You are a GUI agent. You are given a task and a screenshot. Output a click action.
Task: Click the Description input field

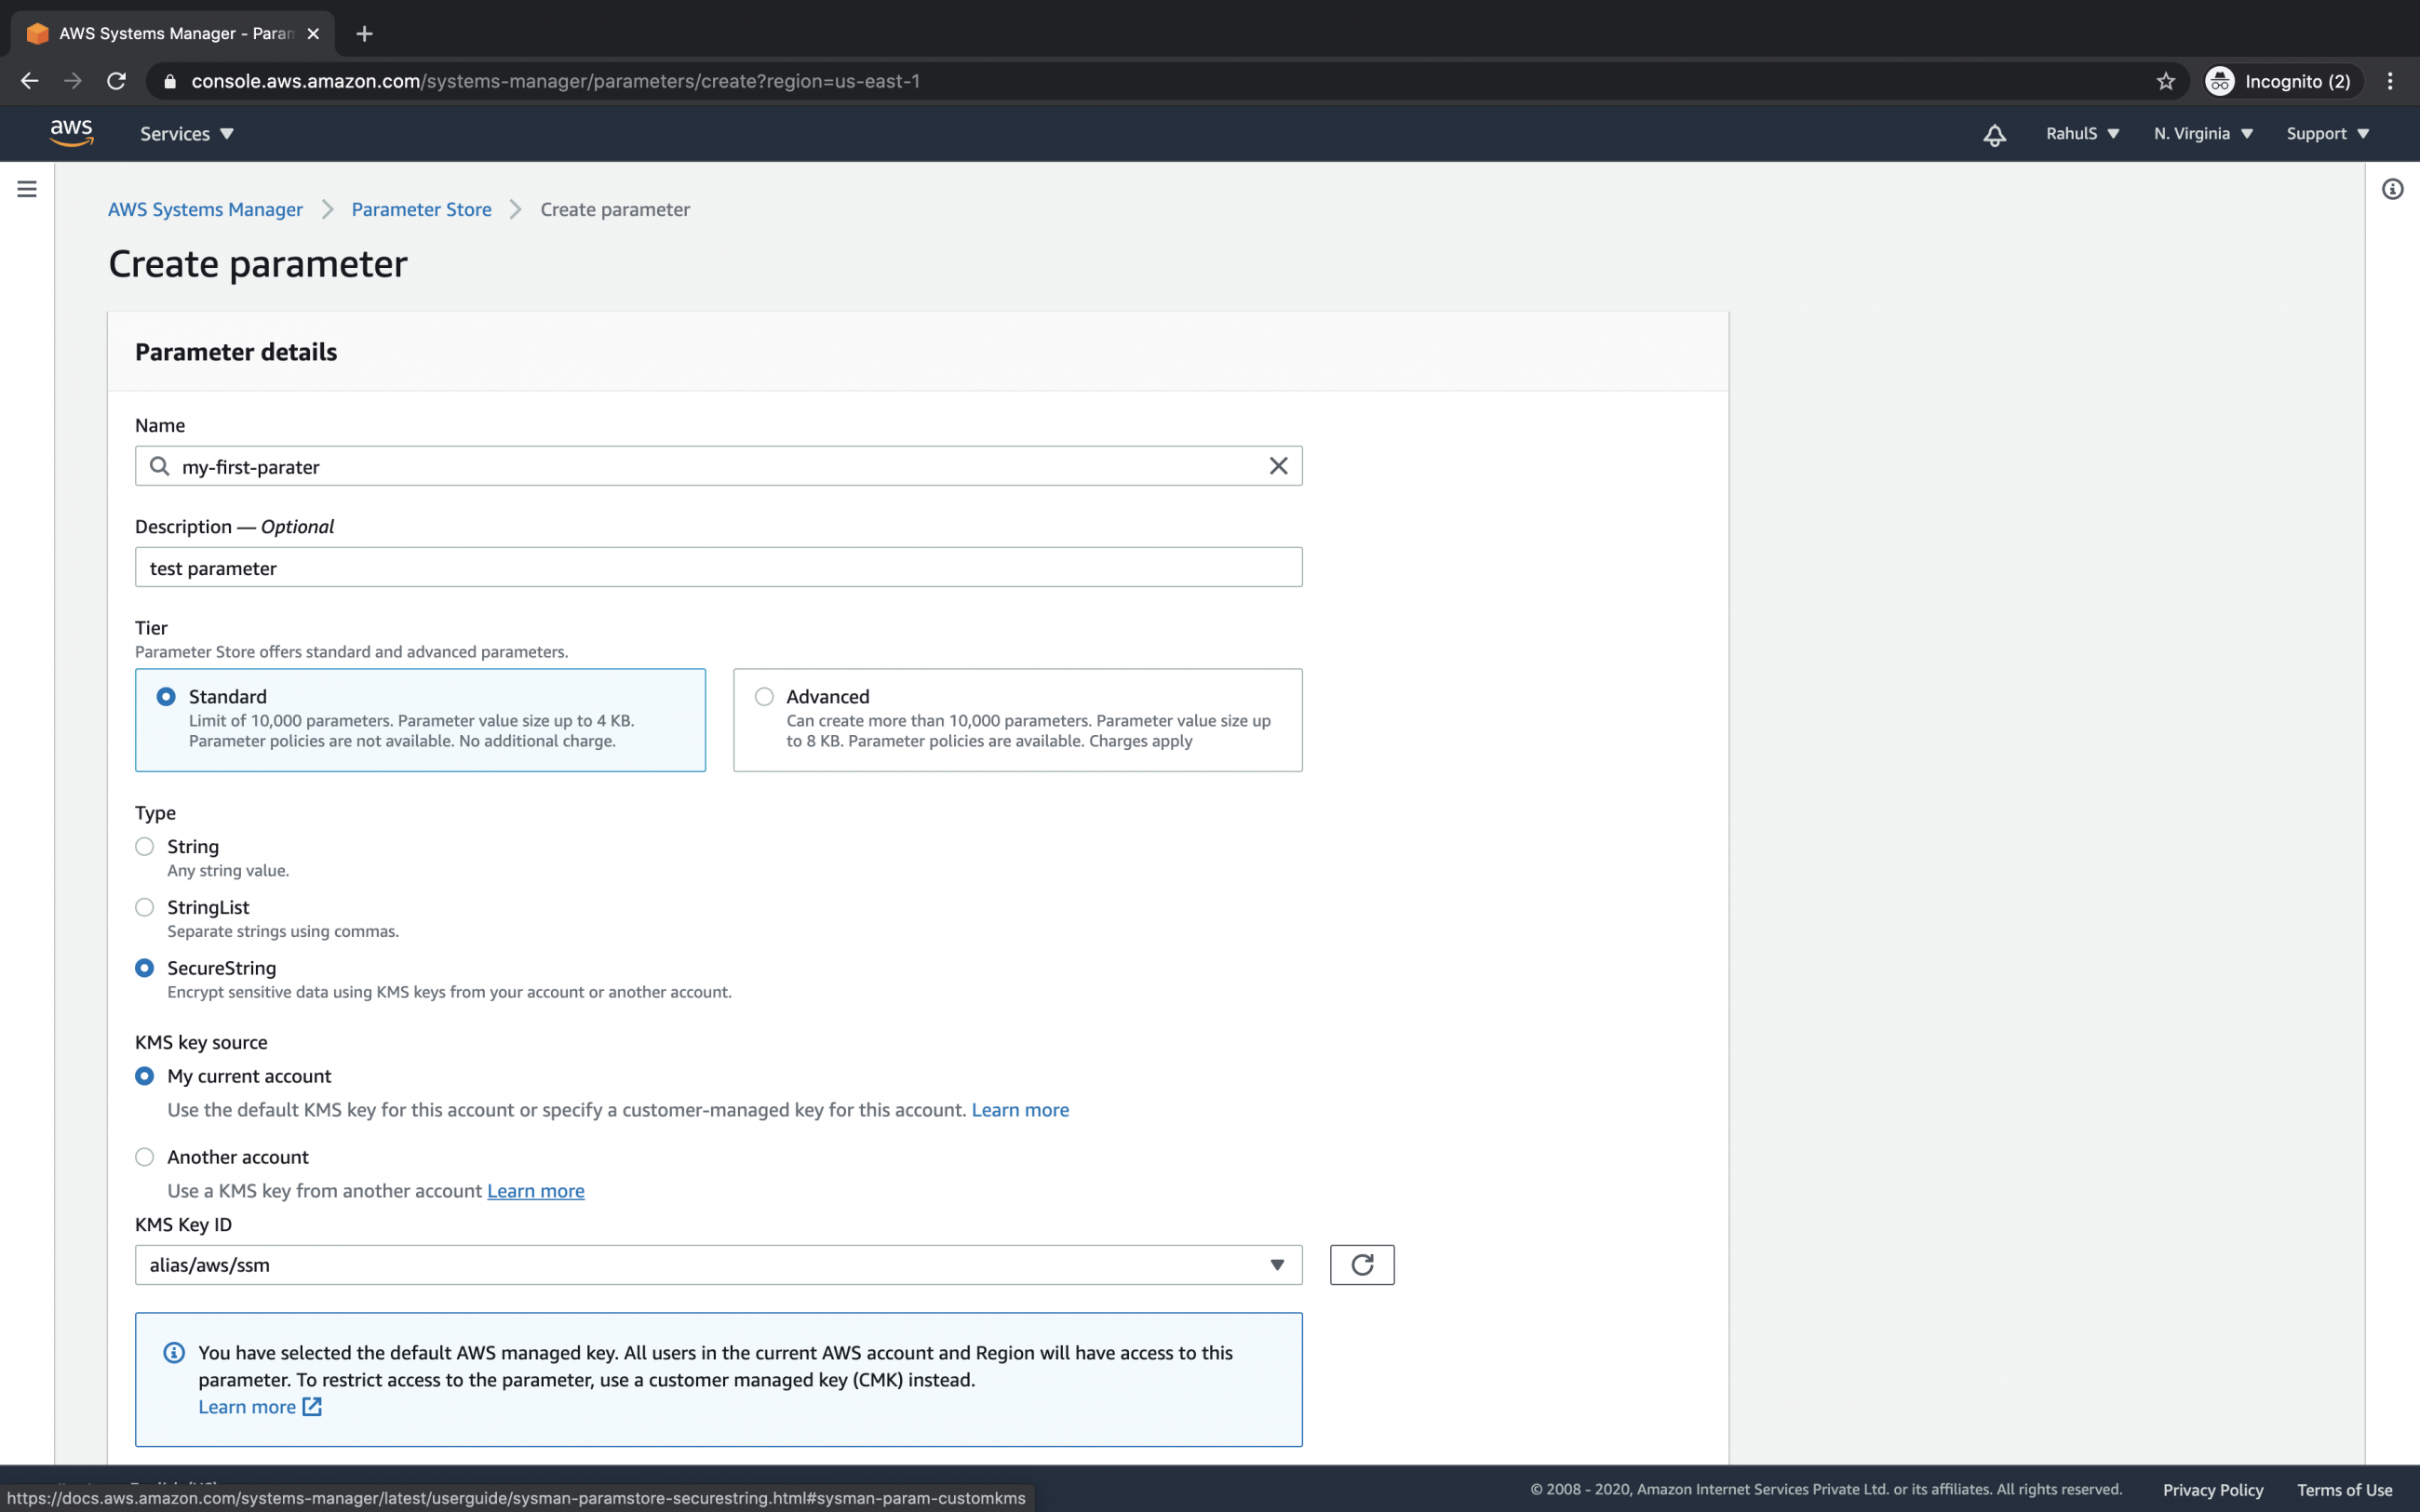pos(718,568)
